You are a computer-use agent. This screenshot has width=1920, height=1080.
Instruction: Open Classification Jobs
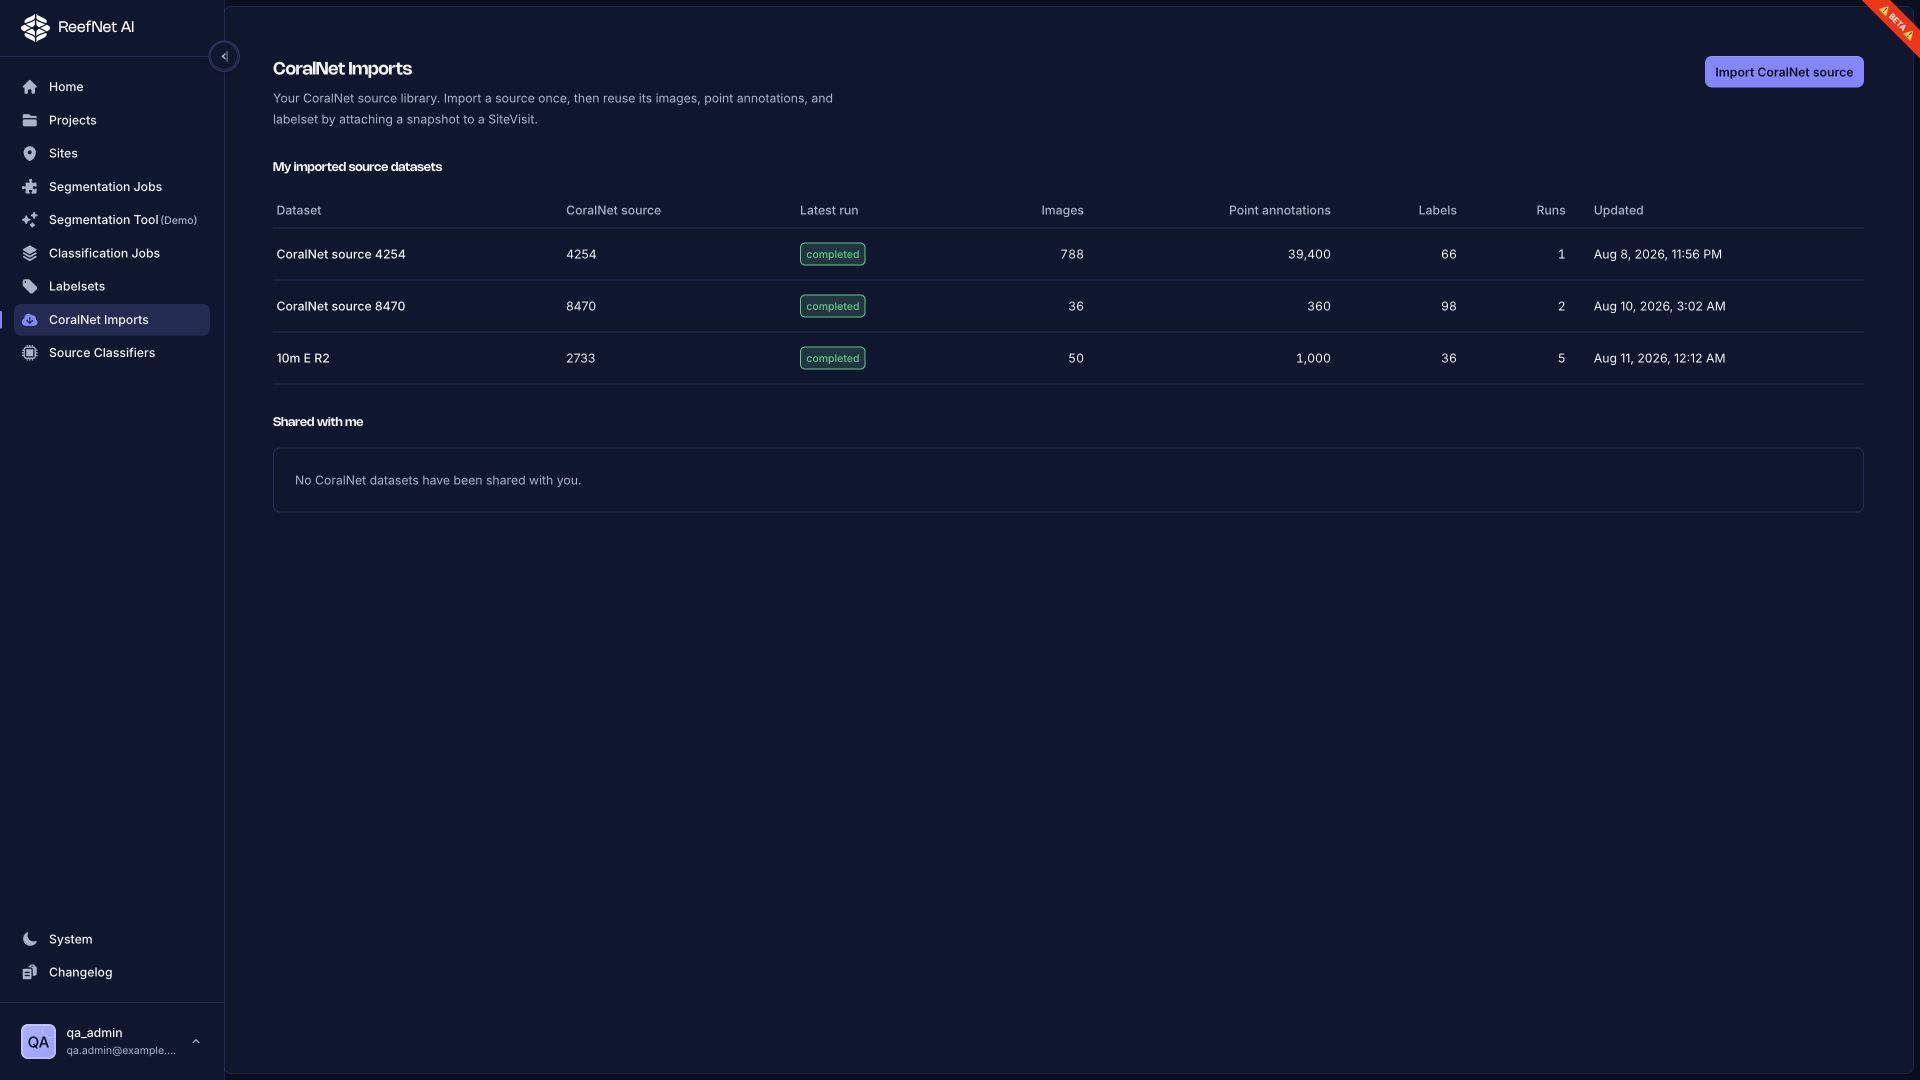(112, 253)
